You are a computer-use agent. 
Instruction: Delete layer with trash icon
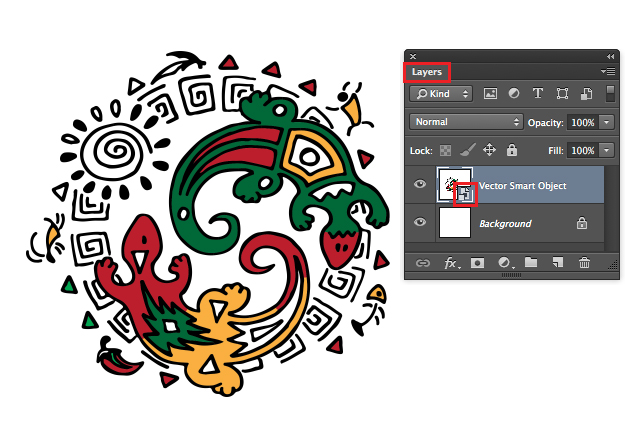(585, 263)
